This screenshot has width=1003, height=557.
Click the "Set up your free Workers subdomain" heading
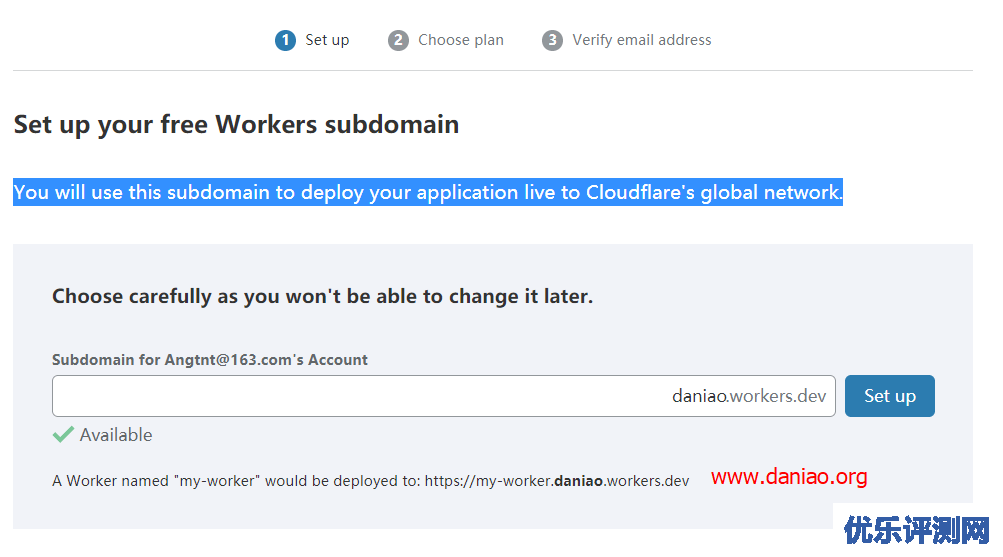point(236,124)
